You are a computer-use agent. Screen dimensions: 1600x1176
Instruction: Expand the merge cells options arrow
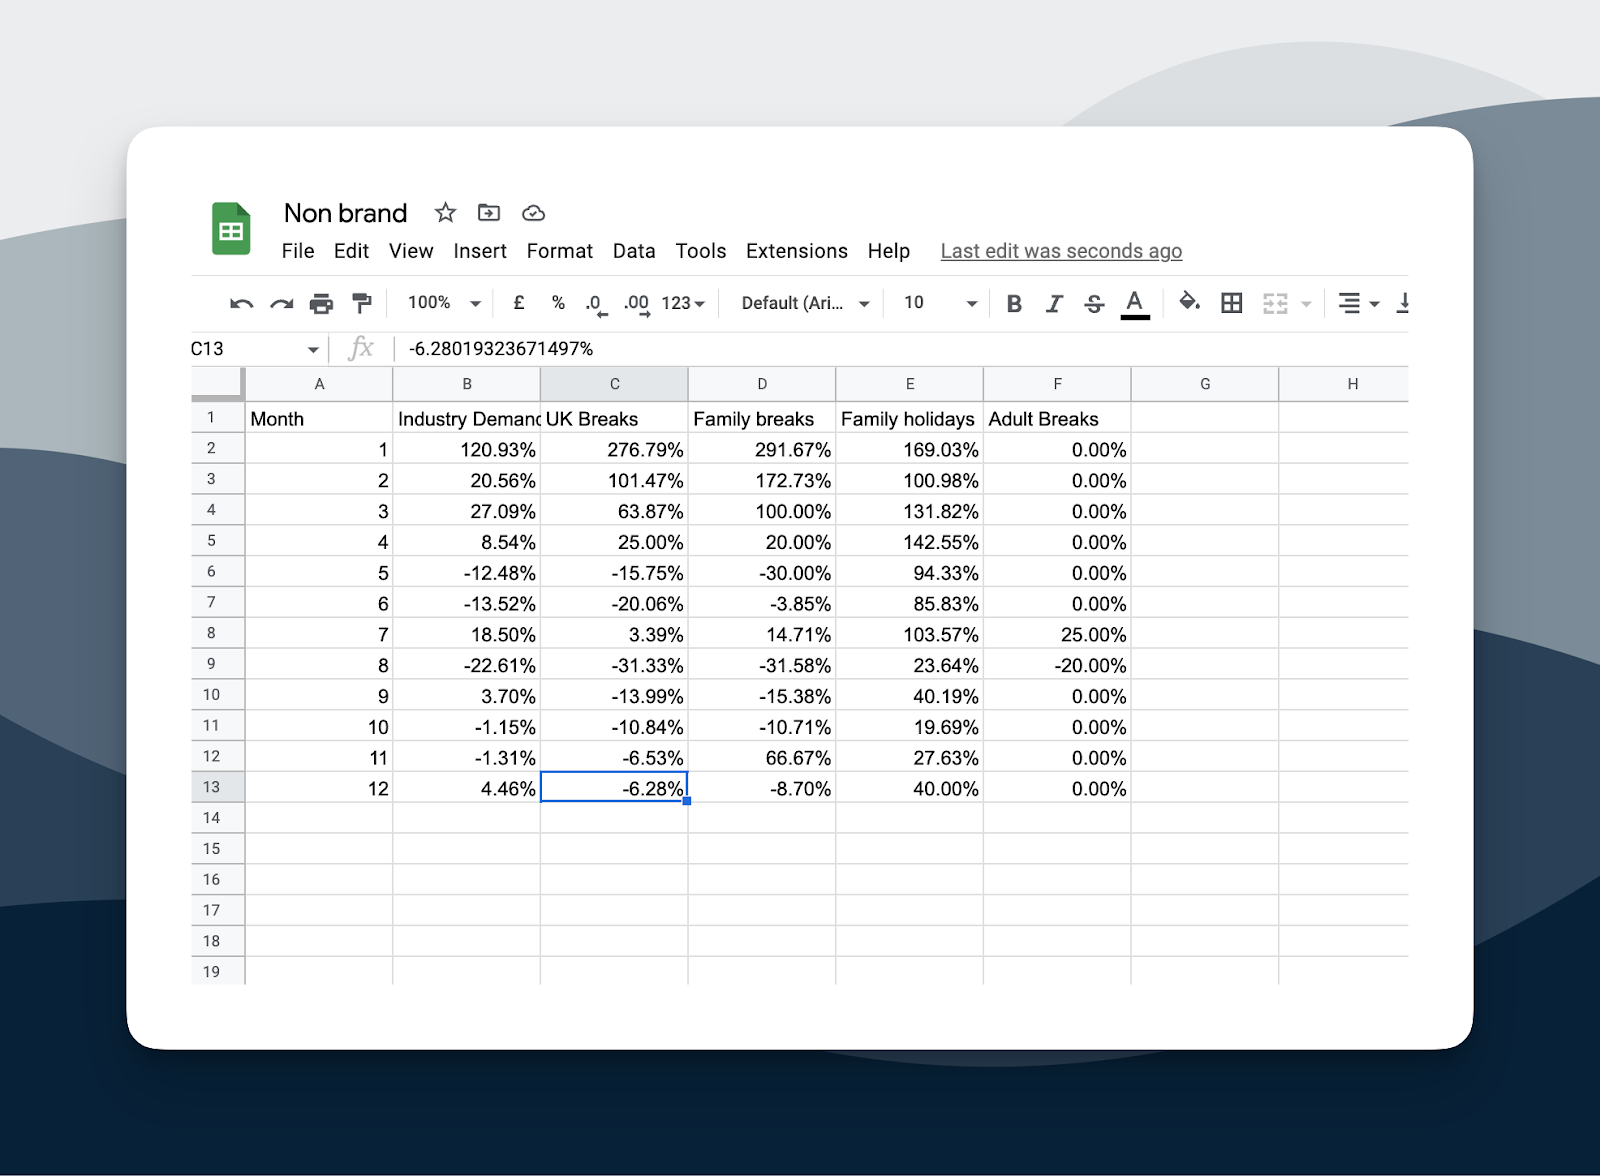(x=1306, y=304)
